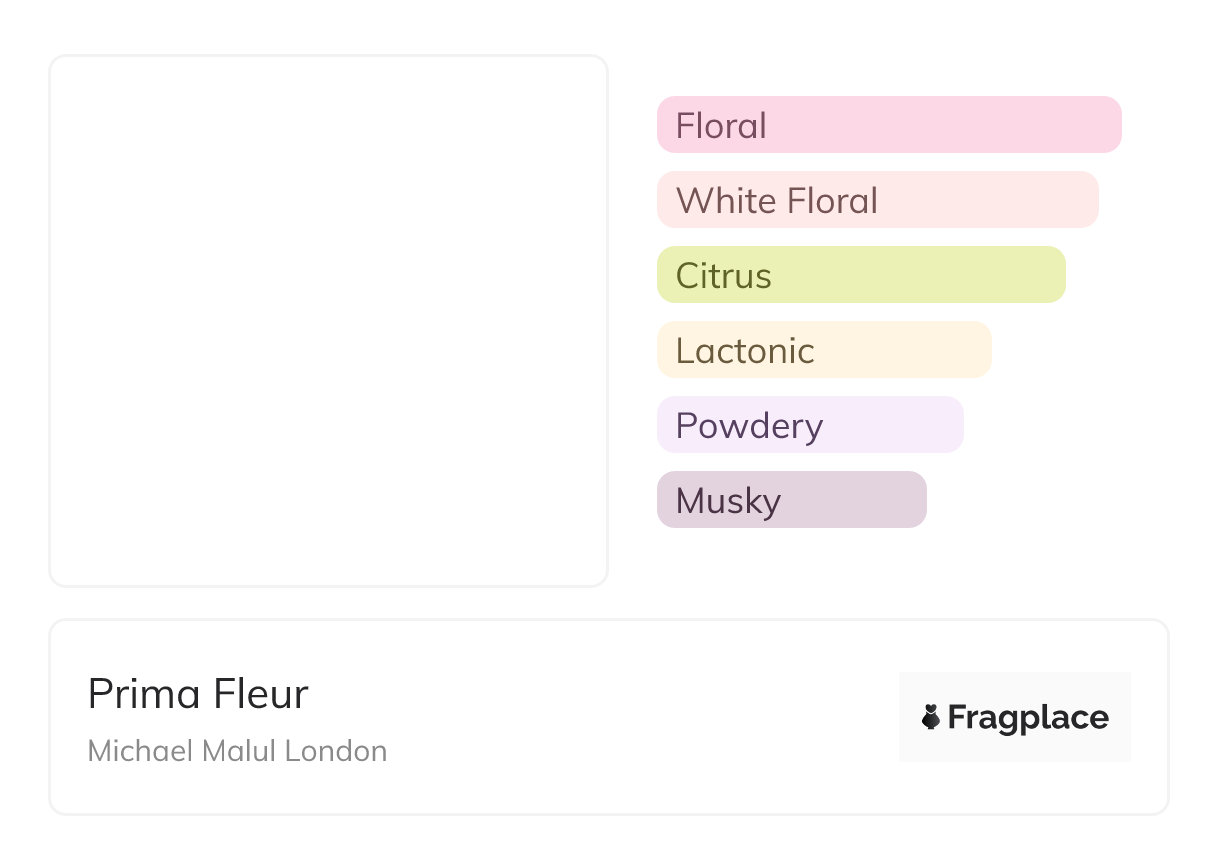Screen dimensions: 1218x864
Task: Pick the lavender Powdery accord bar
Action: coord(890,425)
